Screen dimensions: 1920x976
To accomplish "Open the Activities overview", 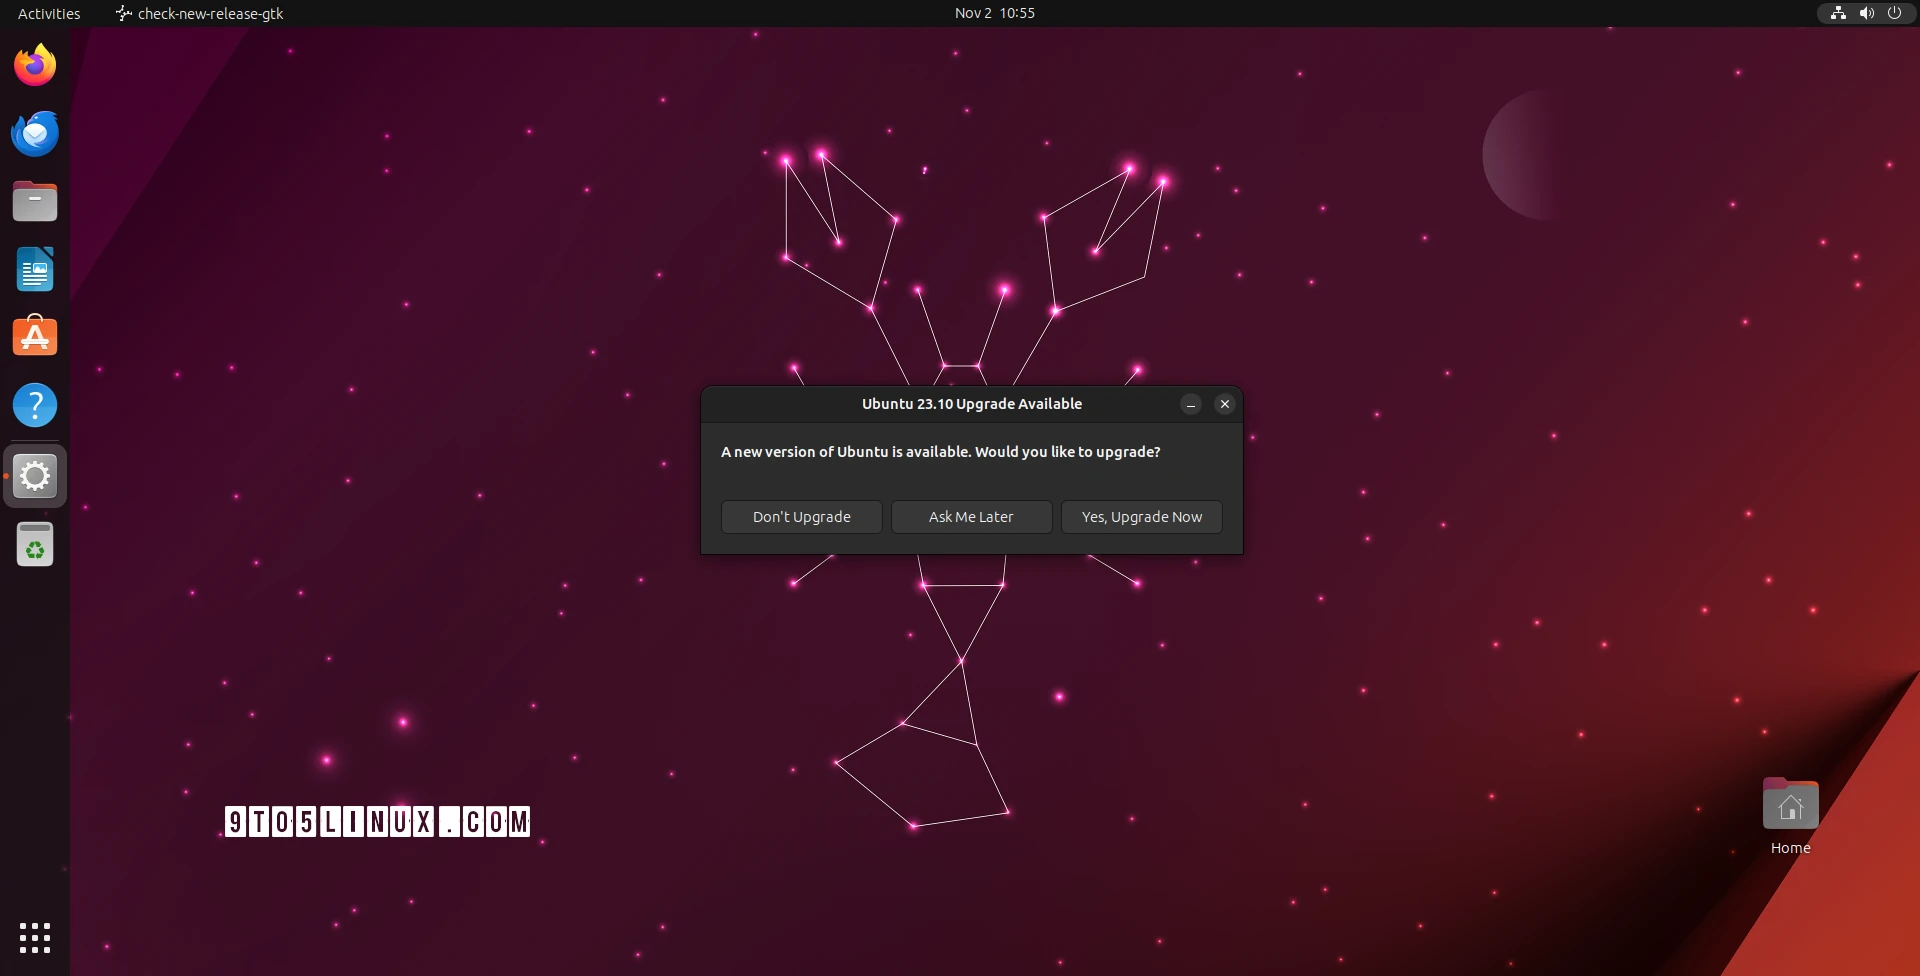I will 47,13.
